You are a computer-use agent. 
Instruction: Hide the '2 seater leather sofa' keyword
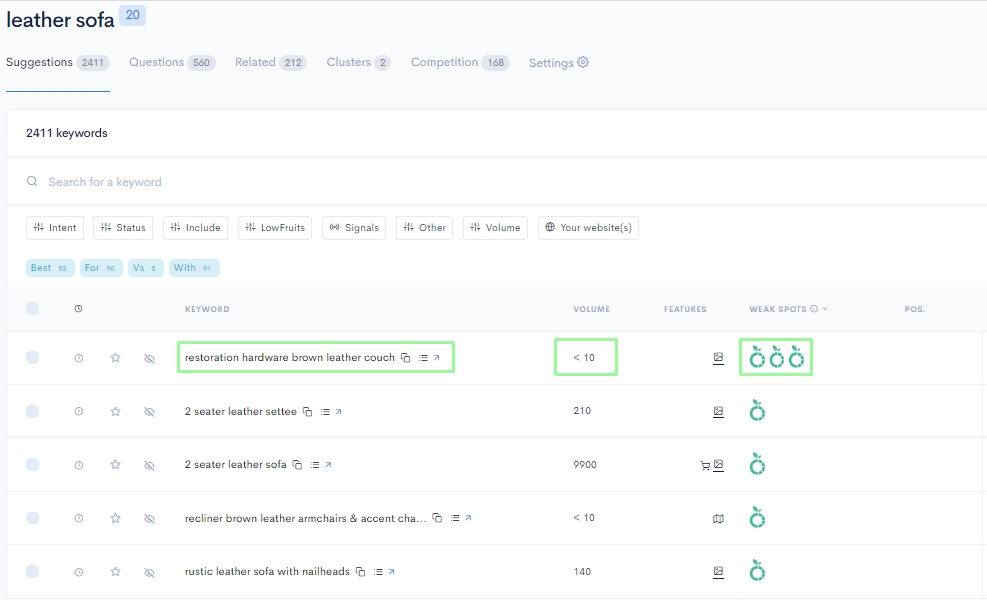tap(149, 465)
